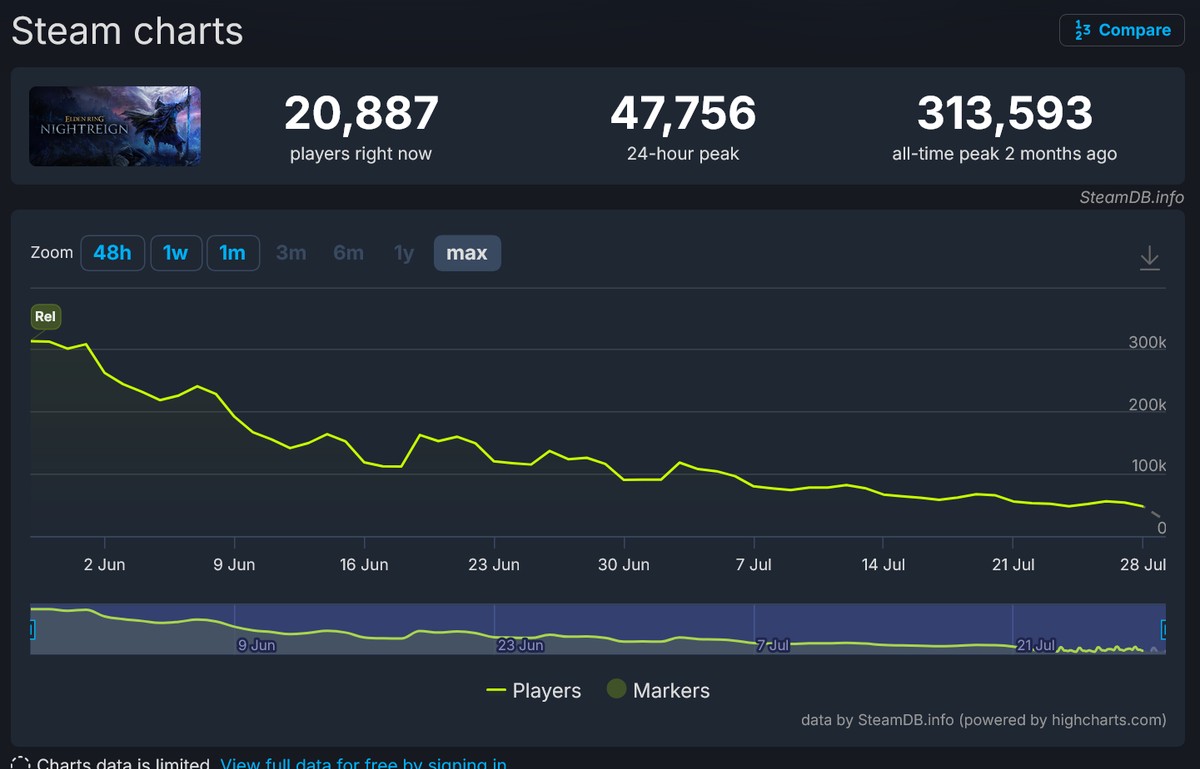
Task: Click the 28 Jul axis label
Action: (1143, 564)
